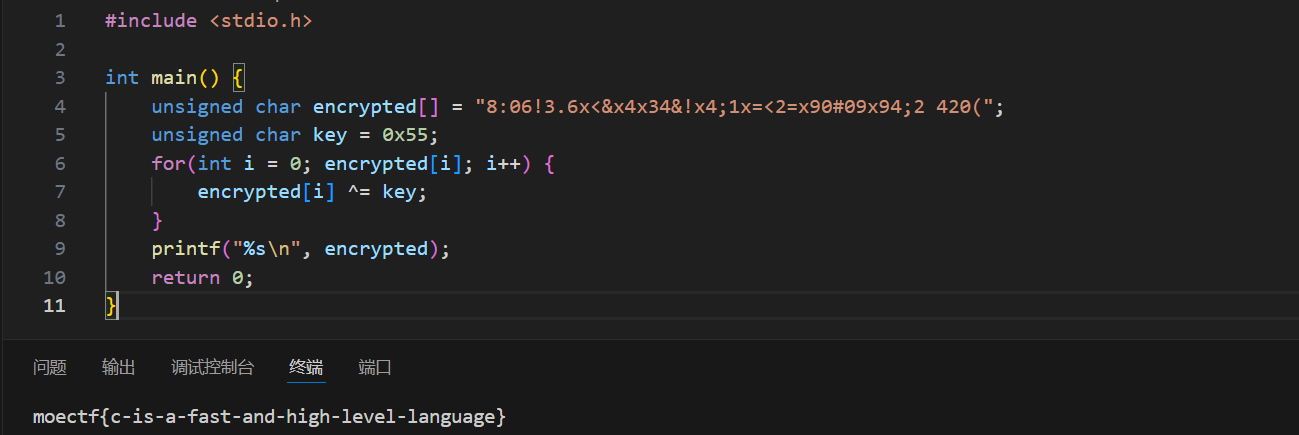
Task: Click the #include directive text
Action: point(151,20)
